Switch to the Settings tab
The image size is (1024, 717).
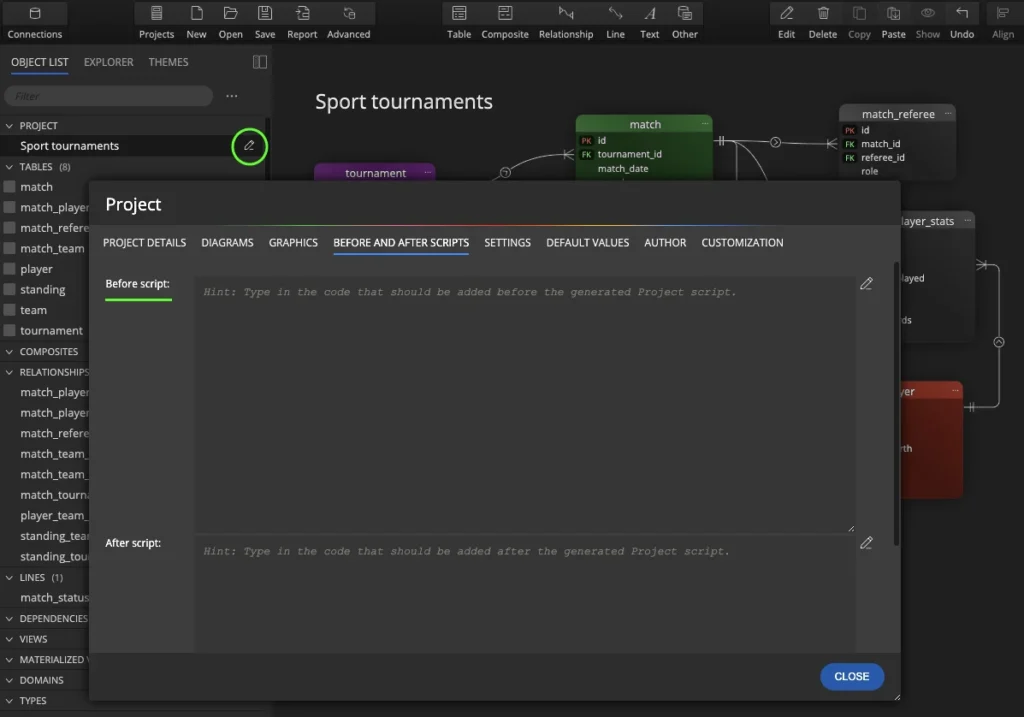[507, 243]
